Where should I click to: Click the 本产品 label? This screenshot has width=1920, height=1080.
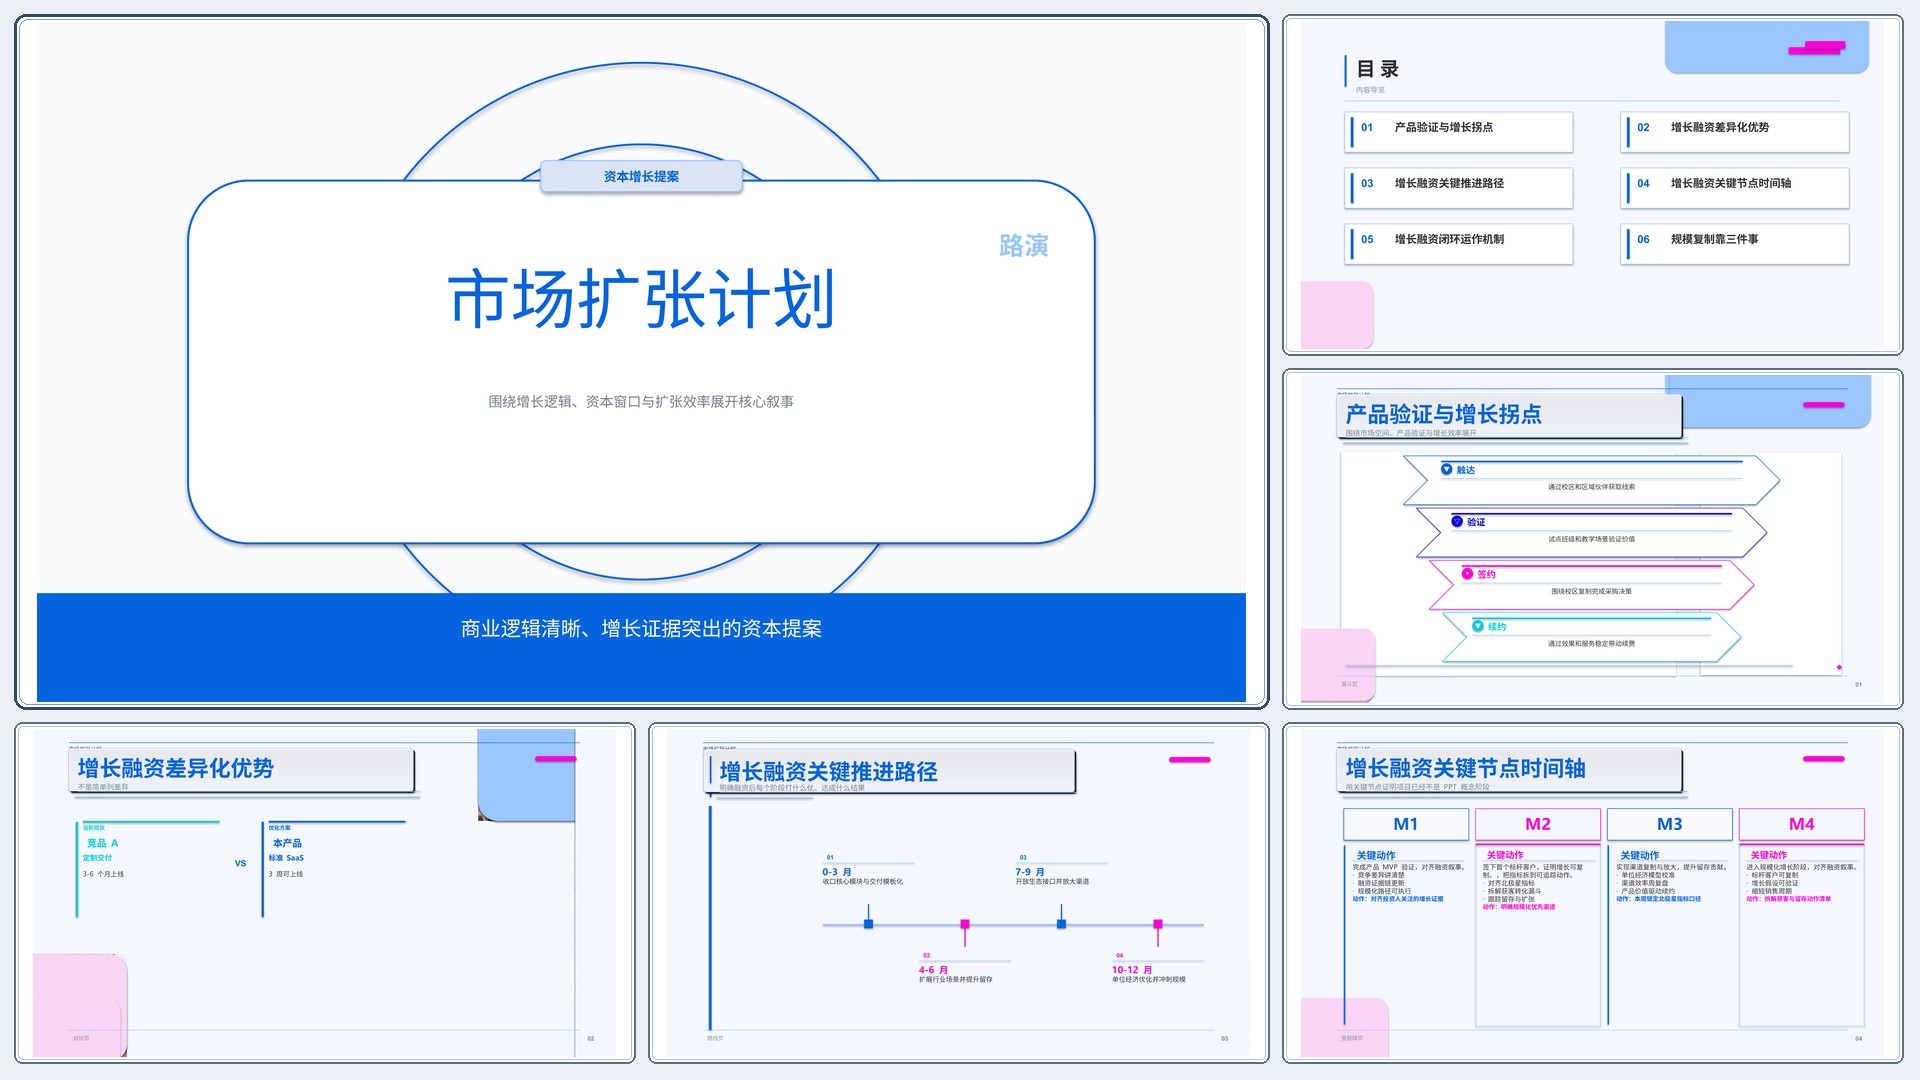(287, 843)
